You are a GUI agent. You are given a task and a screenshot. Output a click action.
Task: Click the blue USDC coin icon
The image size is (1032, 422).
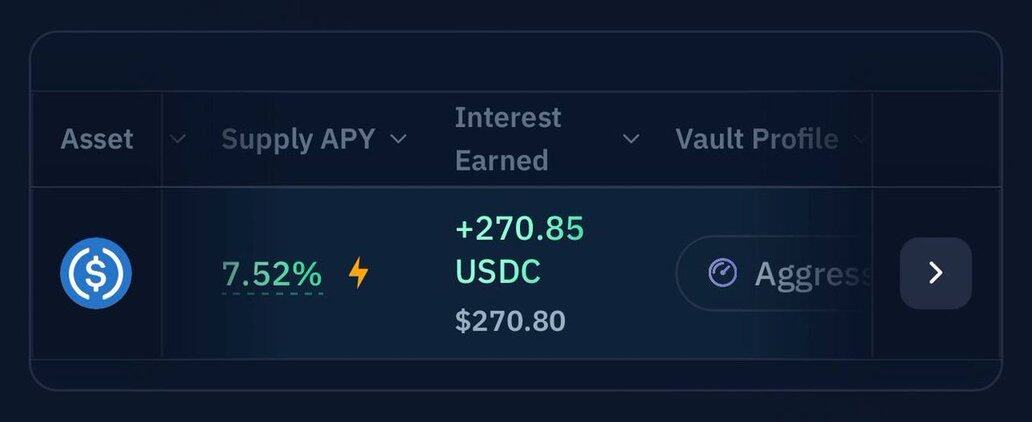(x=96, y=273)
